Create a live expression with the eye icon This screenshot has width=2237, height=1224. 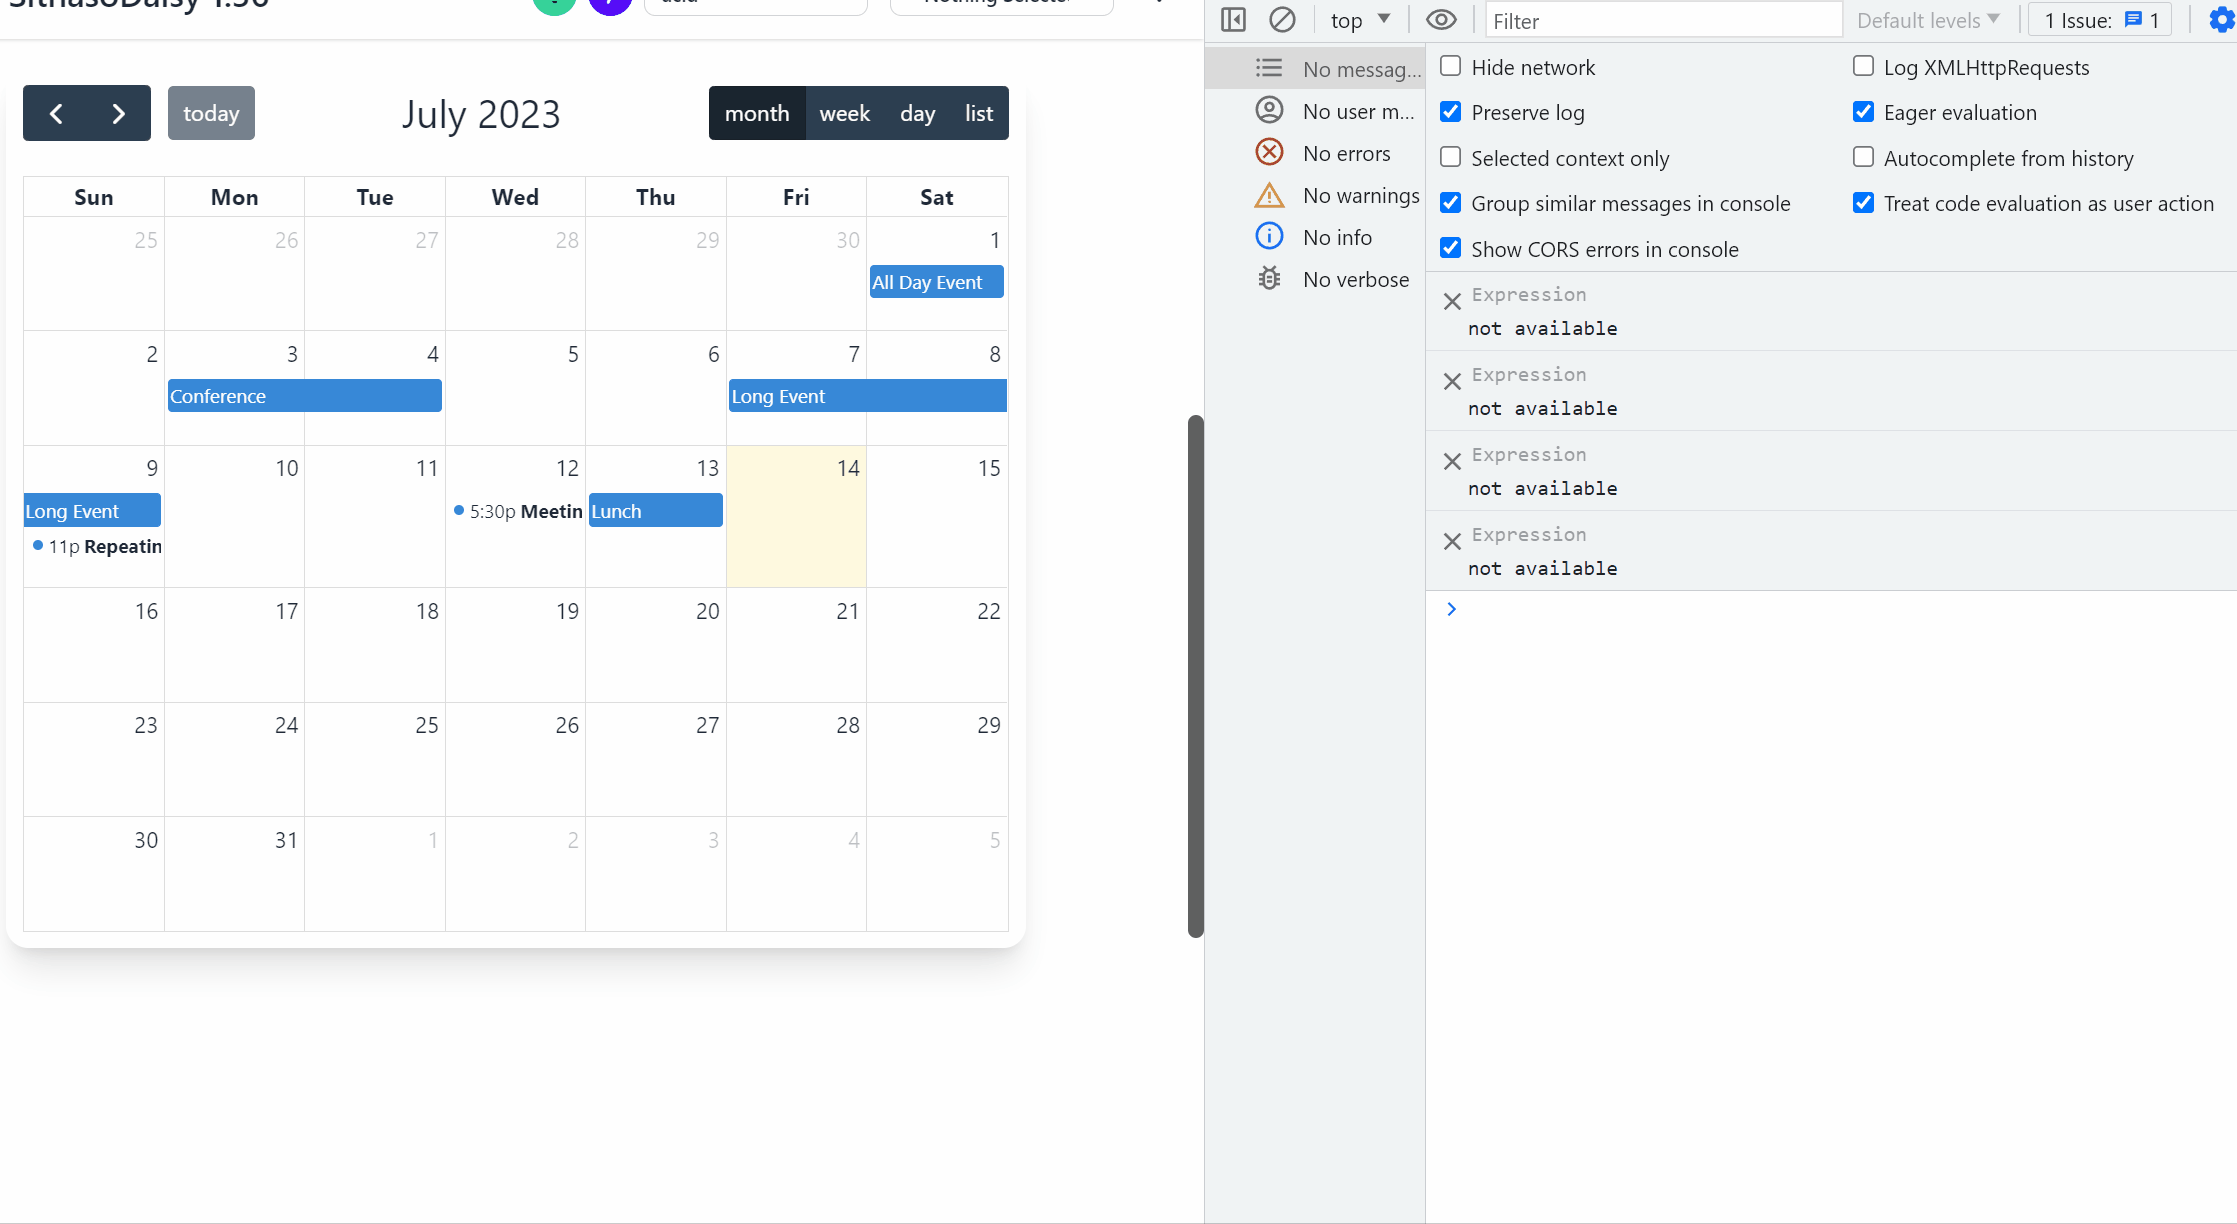coord(1441,19)
